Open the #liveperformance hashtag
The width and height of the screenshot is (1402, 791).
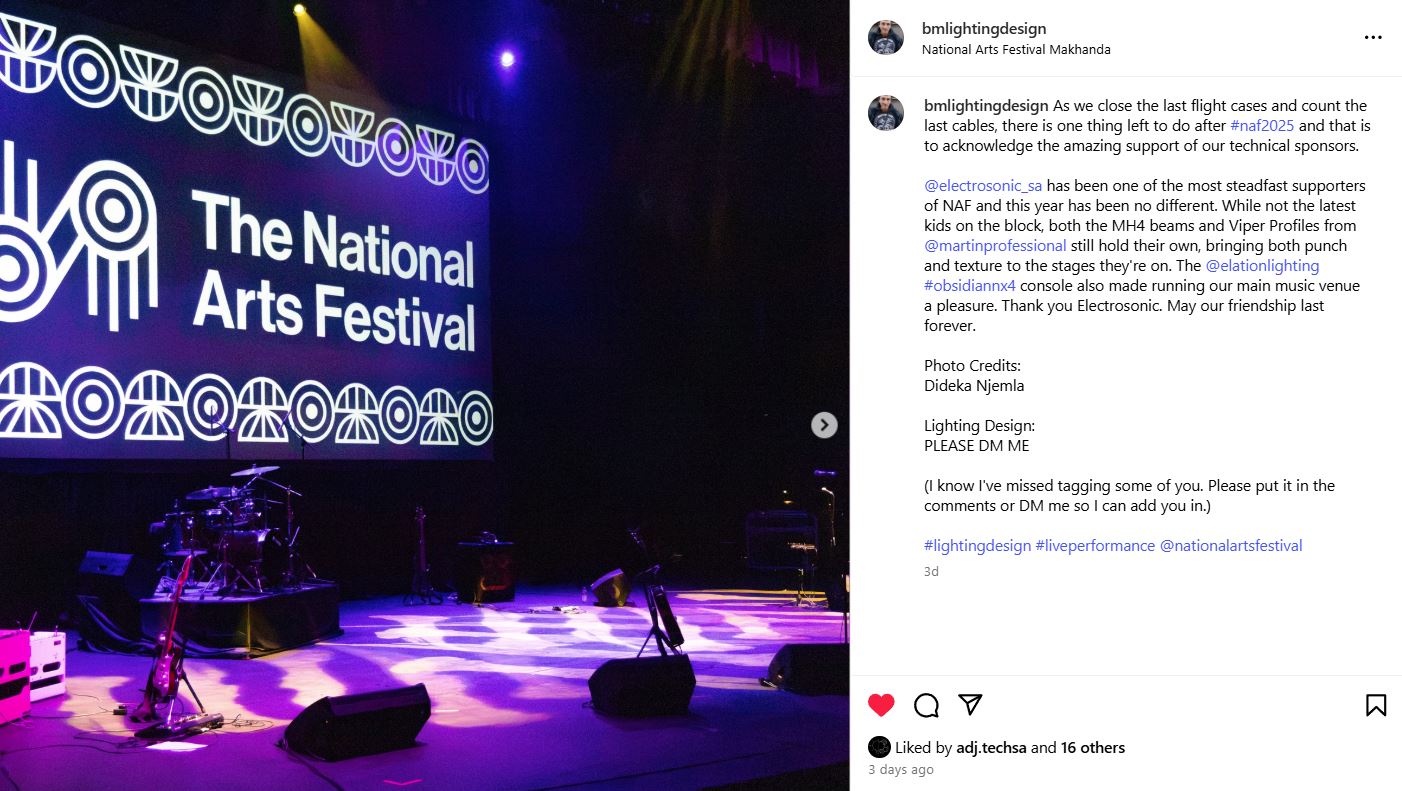(1095, 546)
